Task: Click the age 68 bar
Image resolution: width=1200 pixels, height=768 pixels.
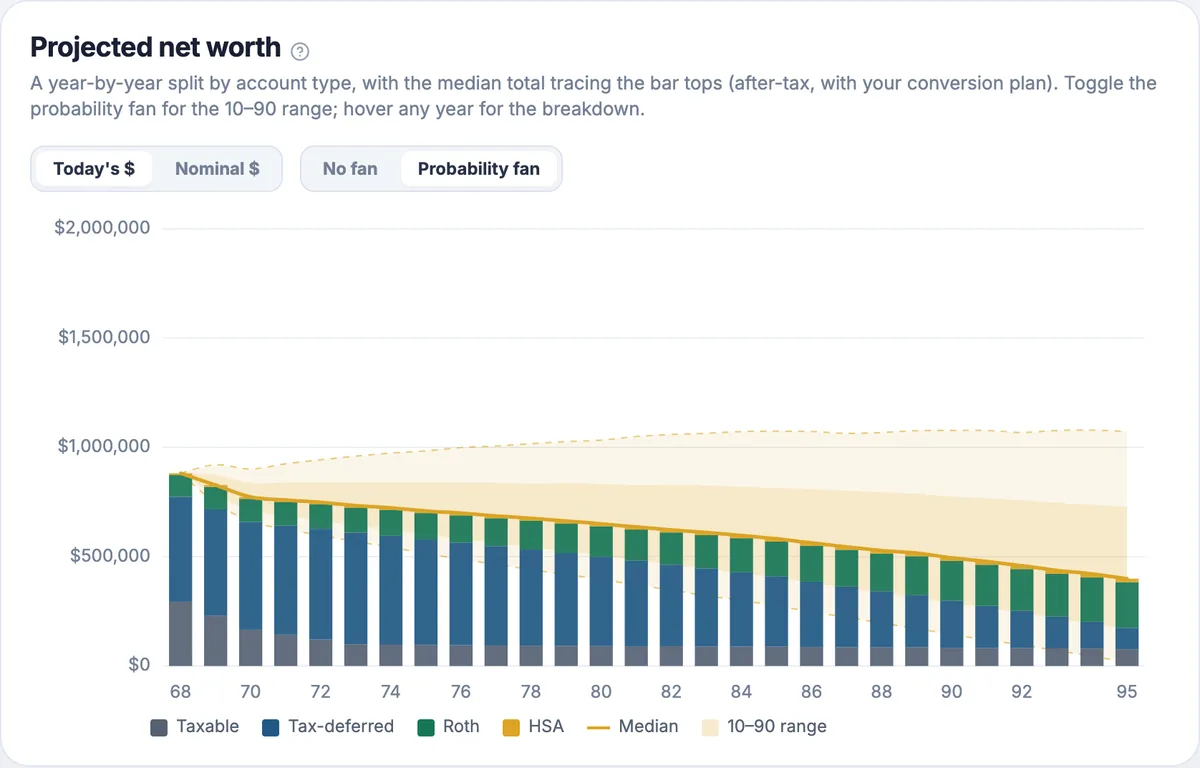Action: (x=180, y=570)
